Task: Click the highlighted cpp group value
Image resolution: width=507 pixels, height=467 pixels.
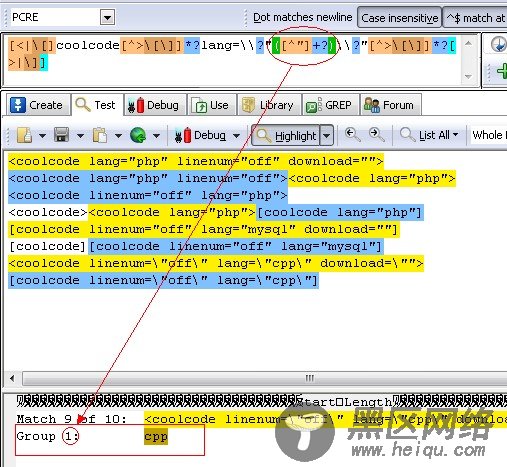Action: click(x=156, y=437)
